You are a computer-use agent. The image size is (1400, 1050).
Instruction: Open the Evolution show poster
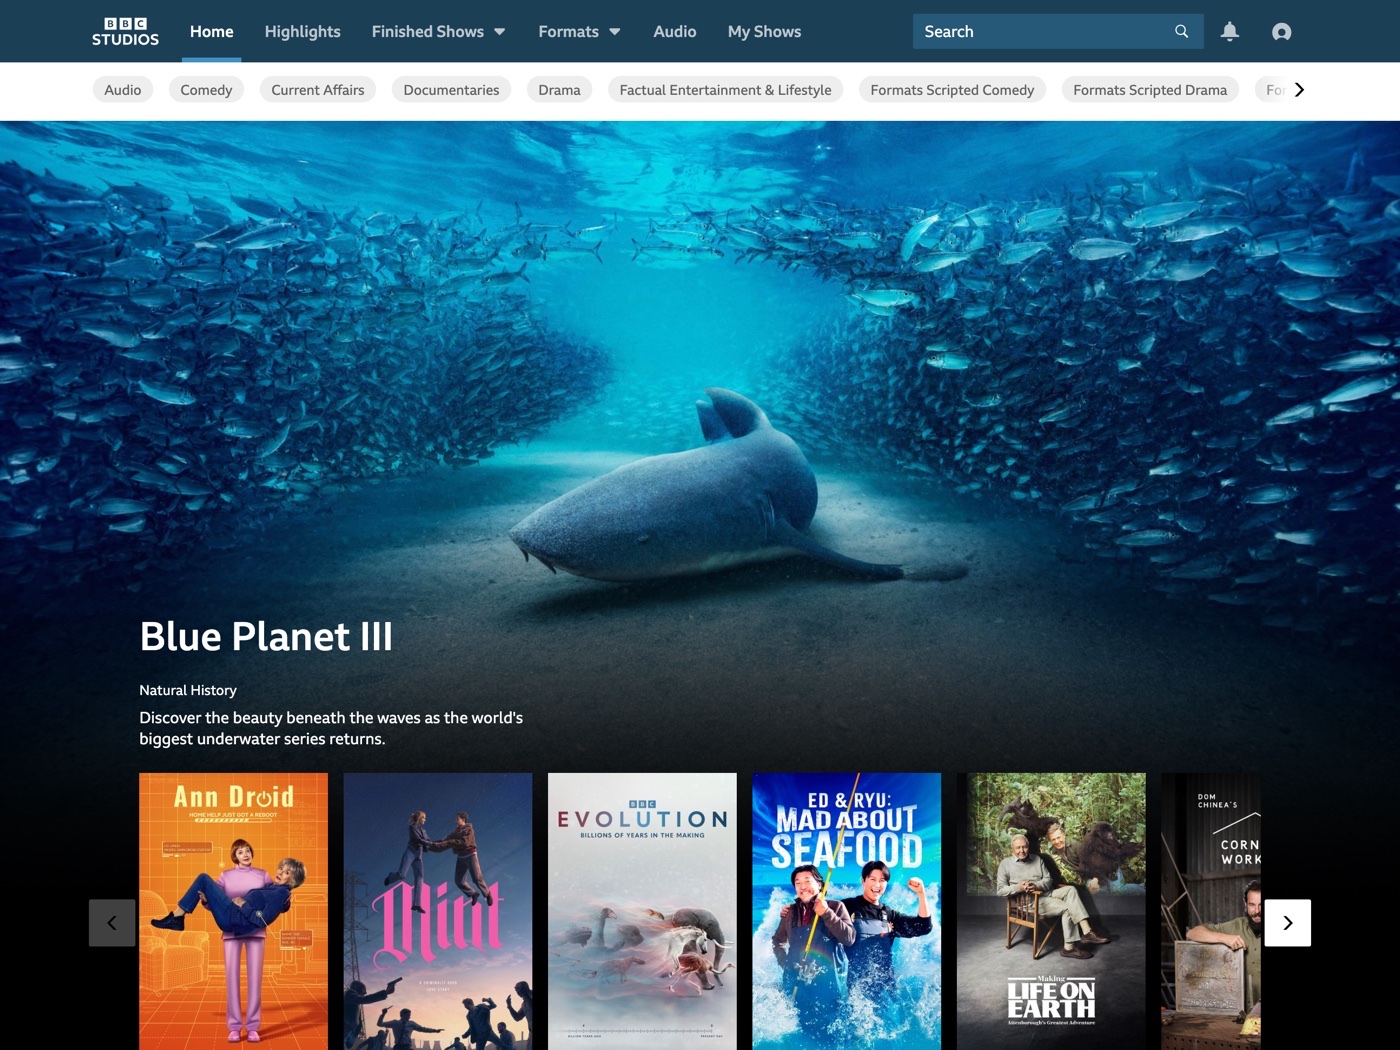click(642, 910)
